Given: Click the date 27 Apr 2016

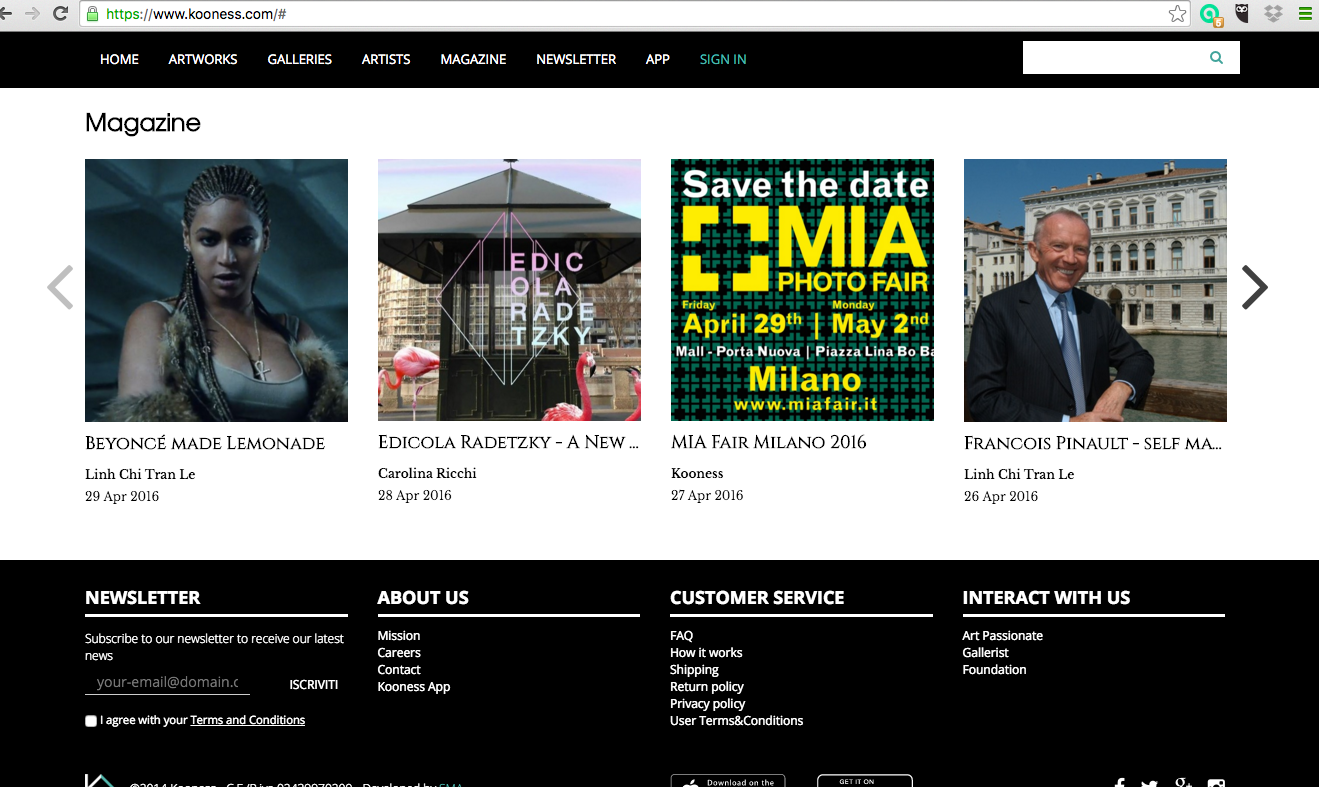Looking at the screenshot, I should point(707,495).
